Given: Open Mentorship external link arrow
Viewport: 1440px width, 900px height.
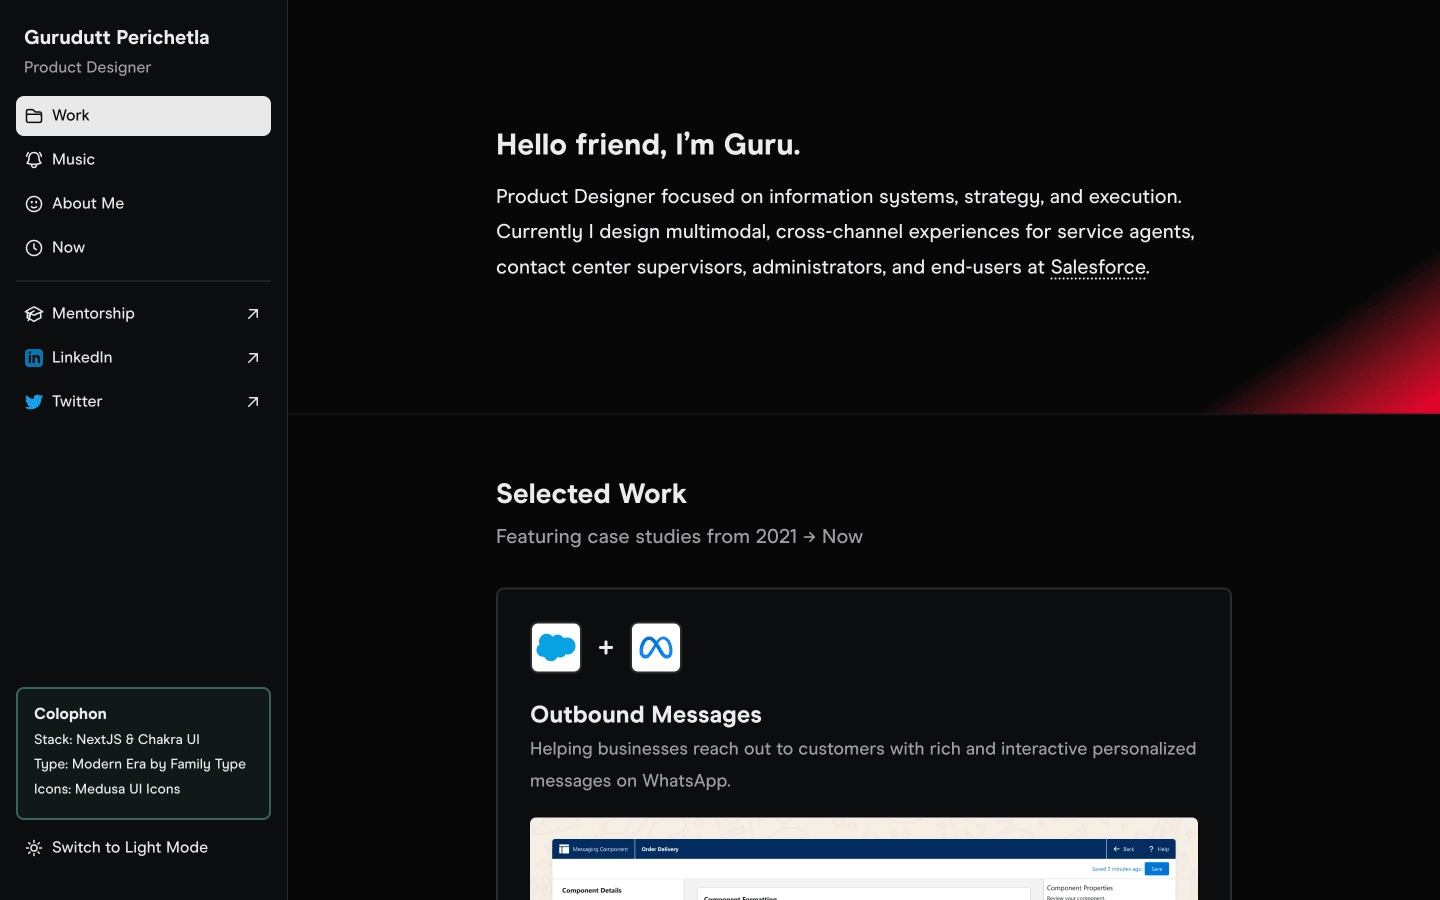Looking at the screenshot, I should [x=253, y=314].
